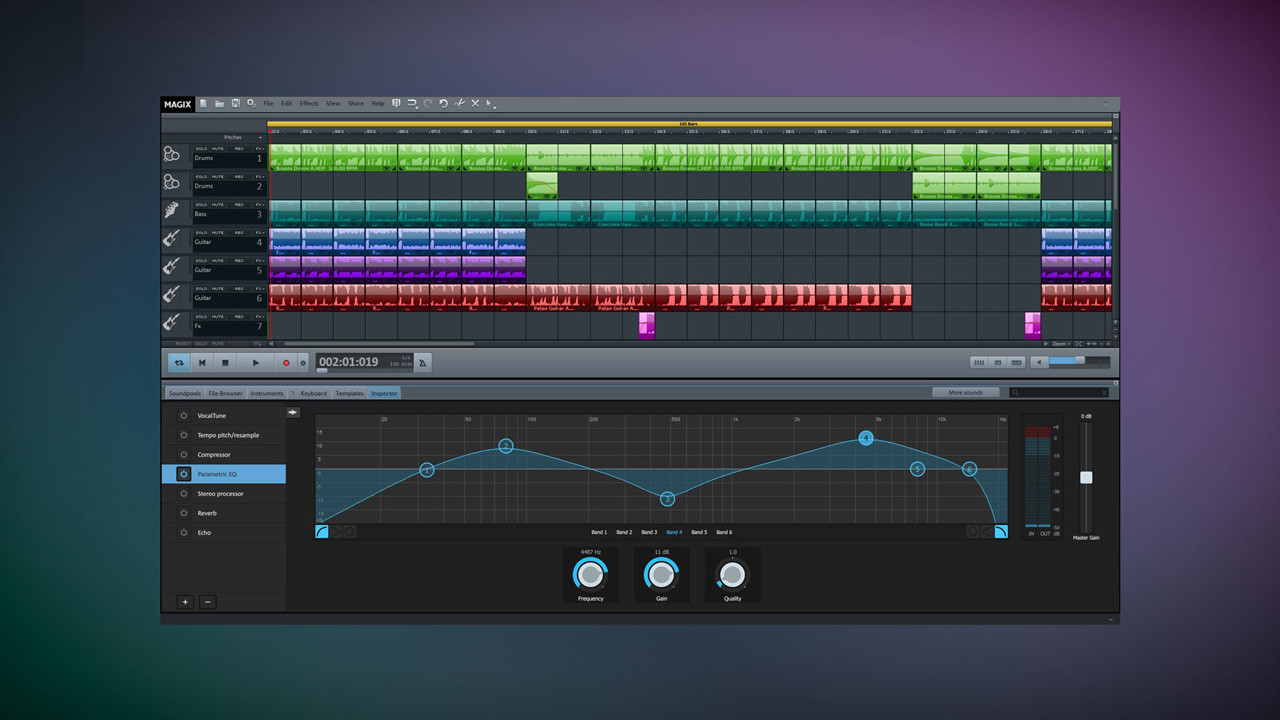
Task: Click the delete X icon in toolbar
Action: (x=475, y=103)
